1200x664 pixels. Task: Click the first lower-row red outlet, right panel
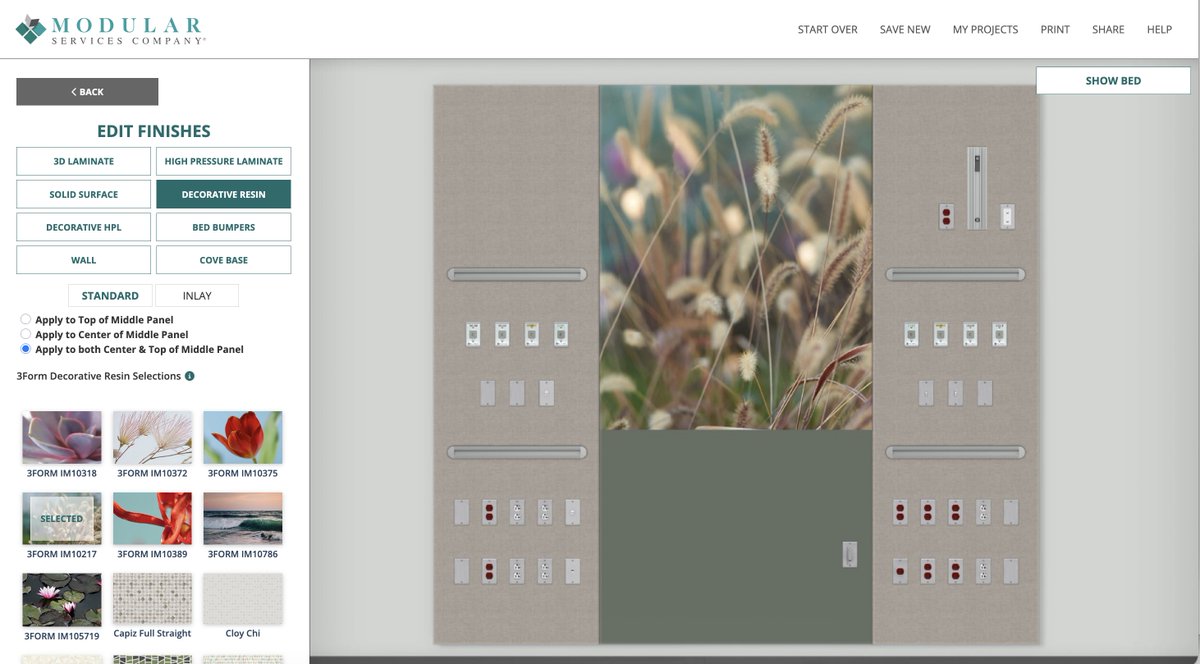click(x=900, y=571)
